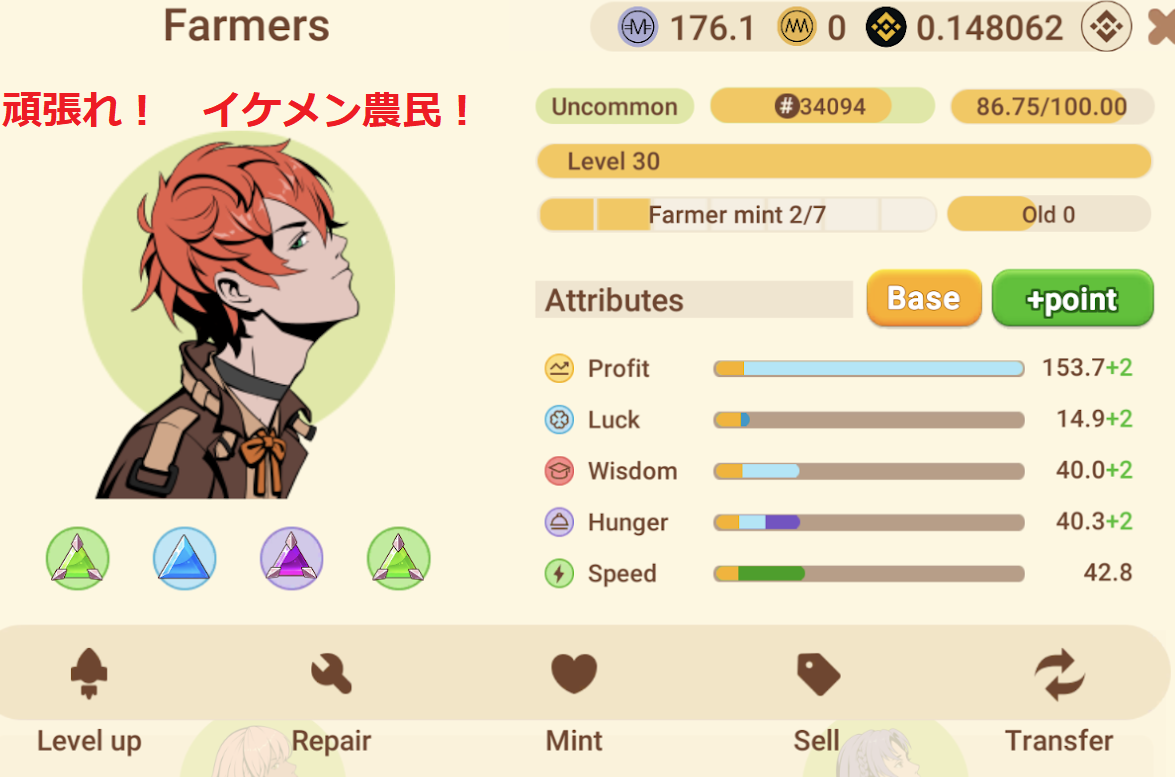
Task: Open Repair with the wrench icon
Action: 330,674
